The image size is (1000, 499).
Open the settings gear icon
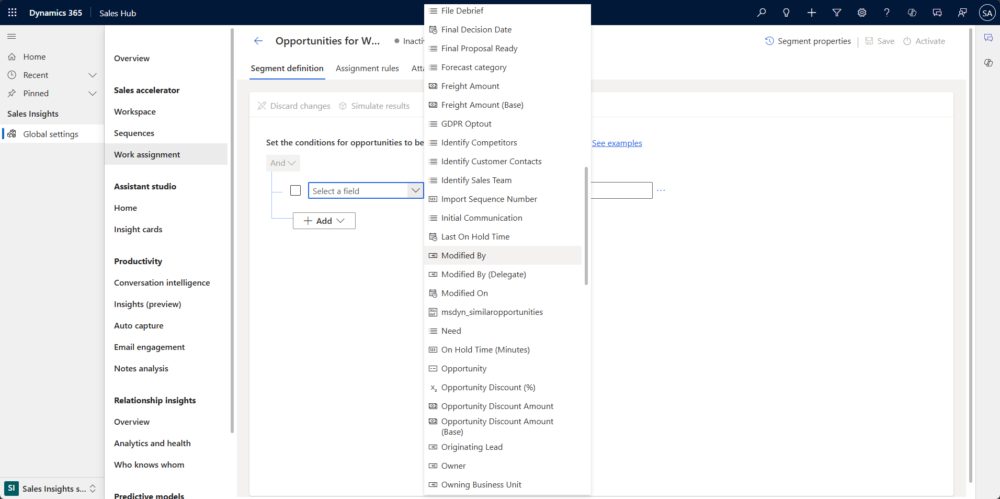click(861, 12)
